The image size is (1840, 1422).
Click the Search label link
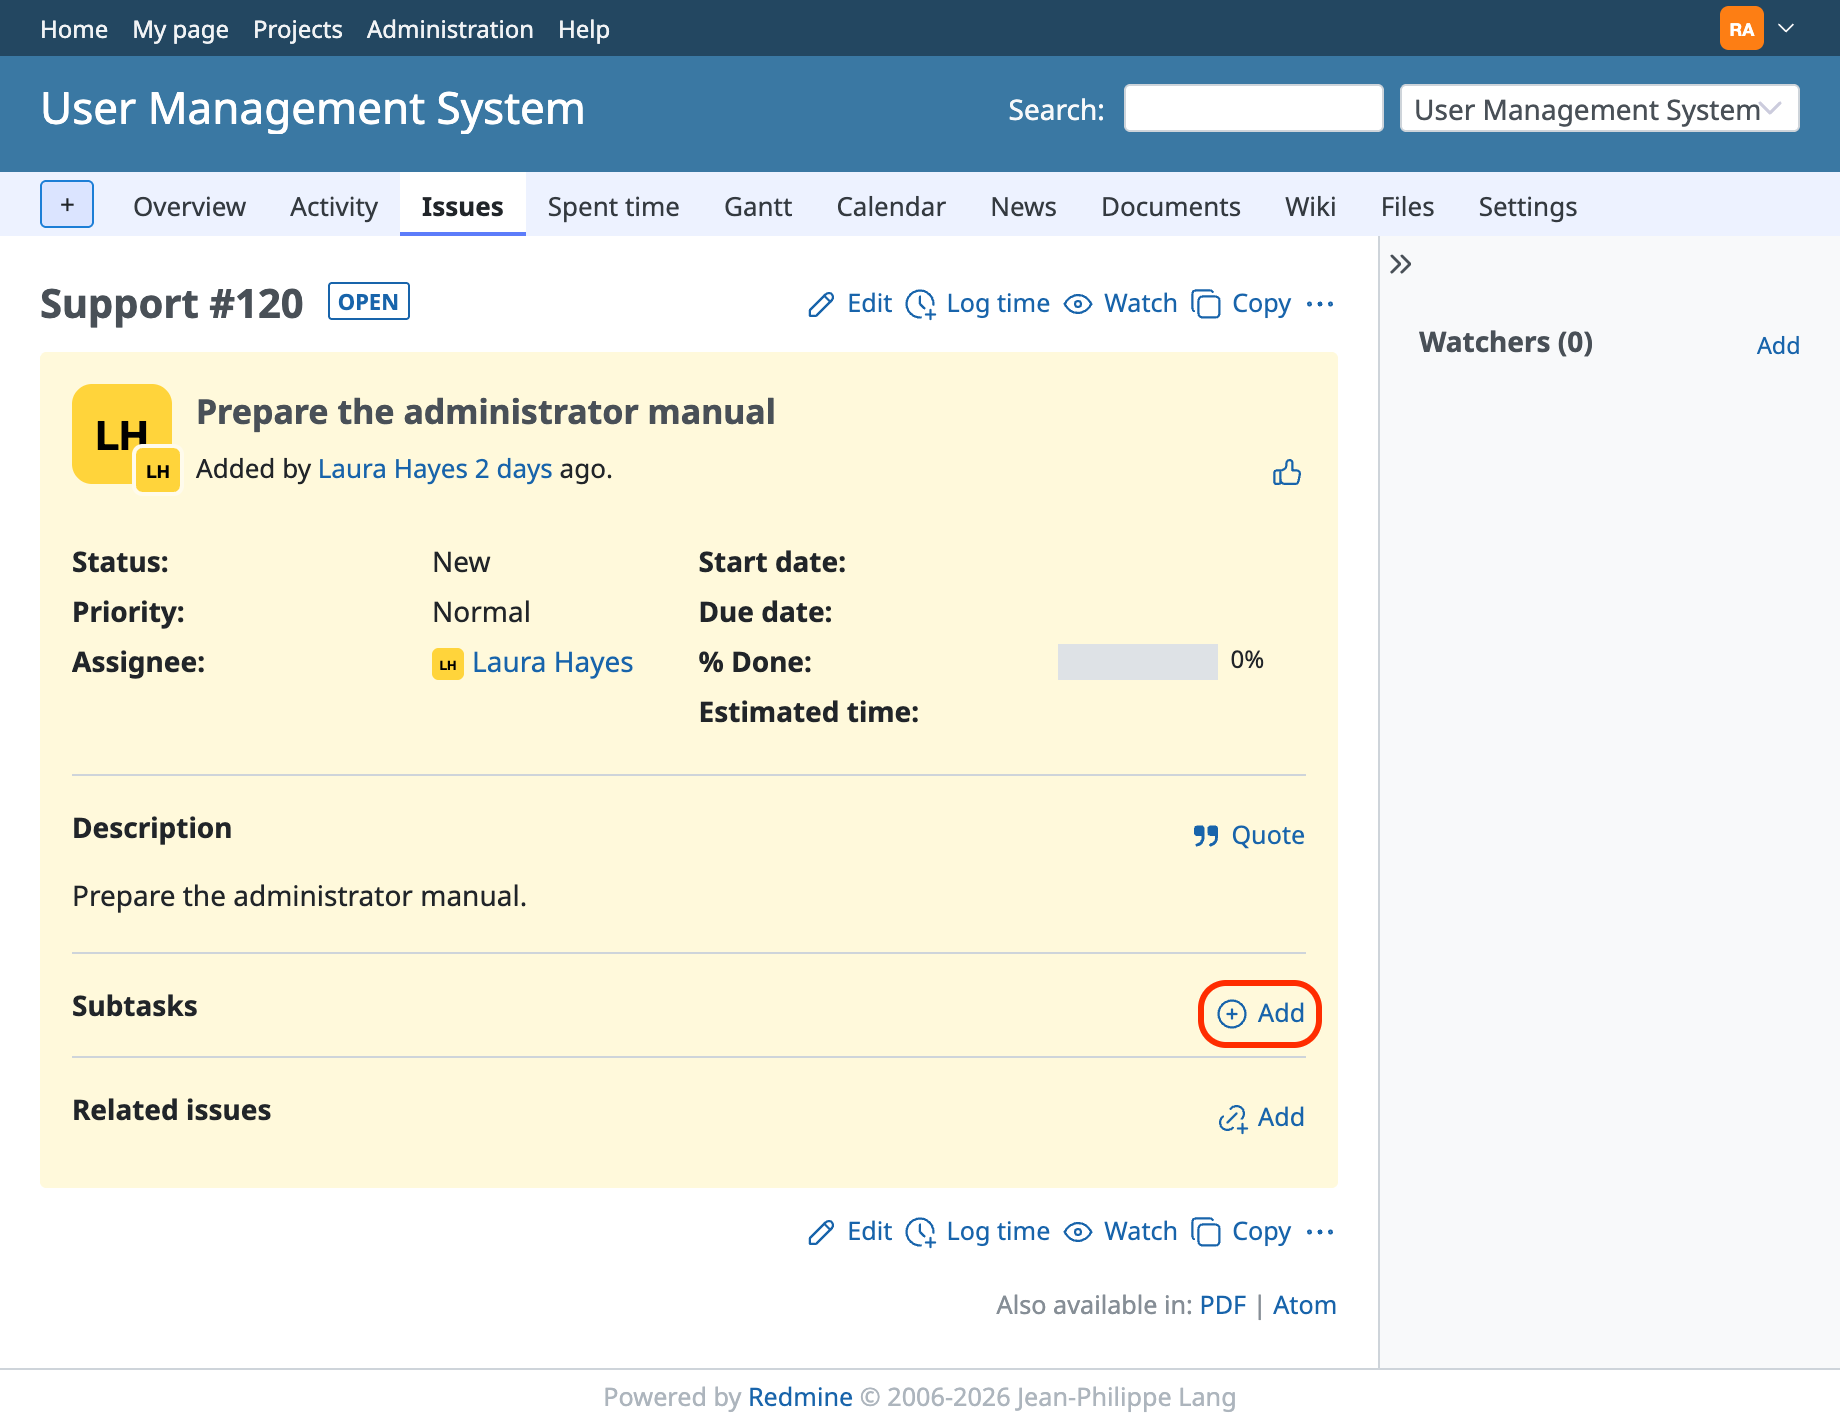click(1056, 110)
